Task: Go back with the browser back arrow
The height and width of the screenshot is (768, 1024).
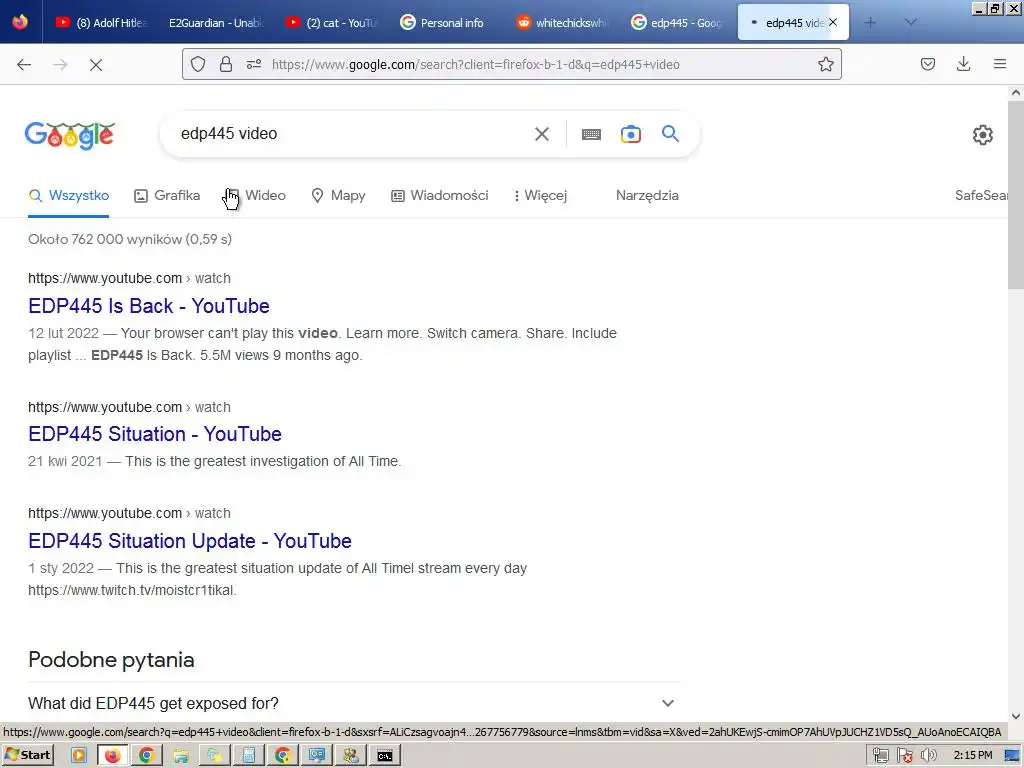Action: click(24, 65)
